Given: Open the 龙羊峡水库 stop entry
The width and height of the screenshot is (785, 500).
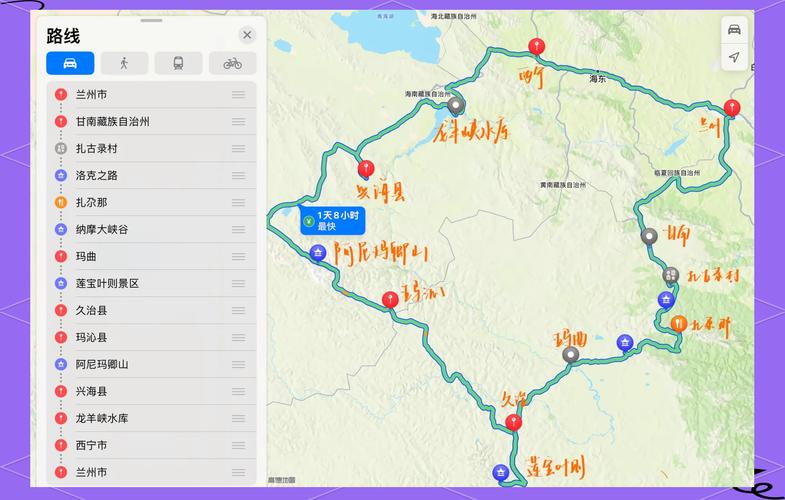Looking at the screenshot, I should (x=102, y=418).
